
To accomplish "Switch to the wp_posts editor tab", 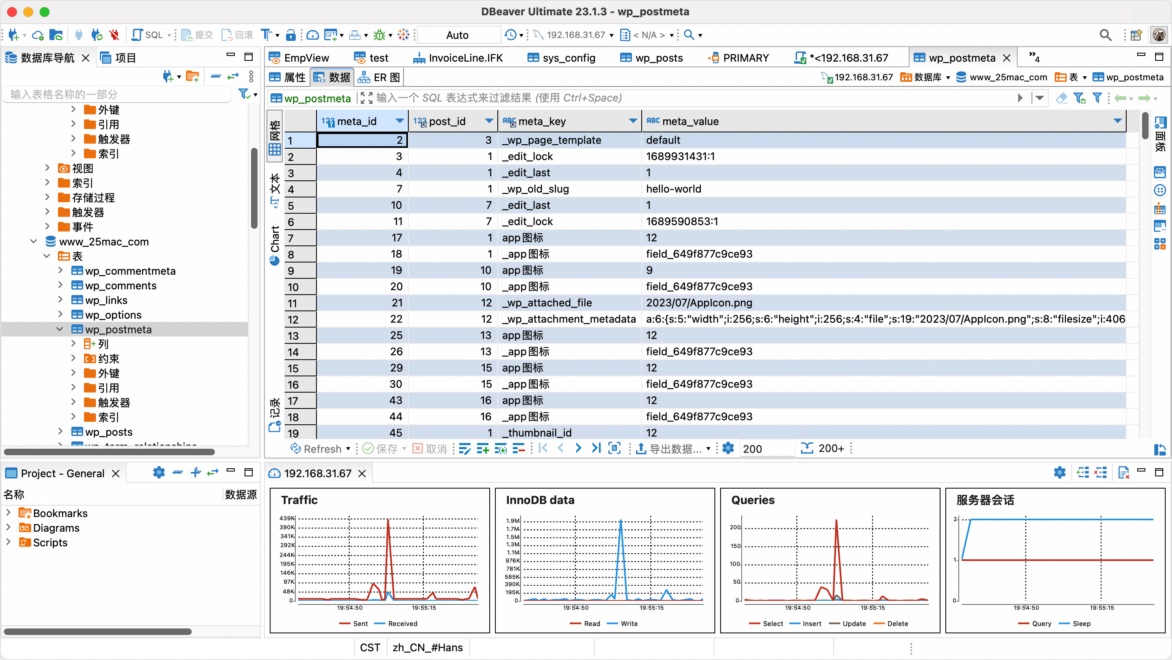I will click(651, 58).
